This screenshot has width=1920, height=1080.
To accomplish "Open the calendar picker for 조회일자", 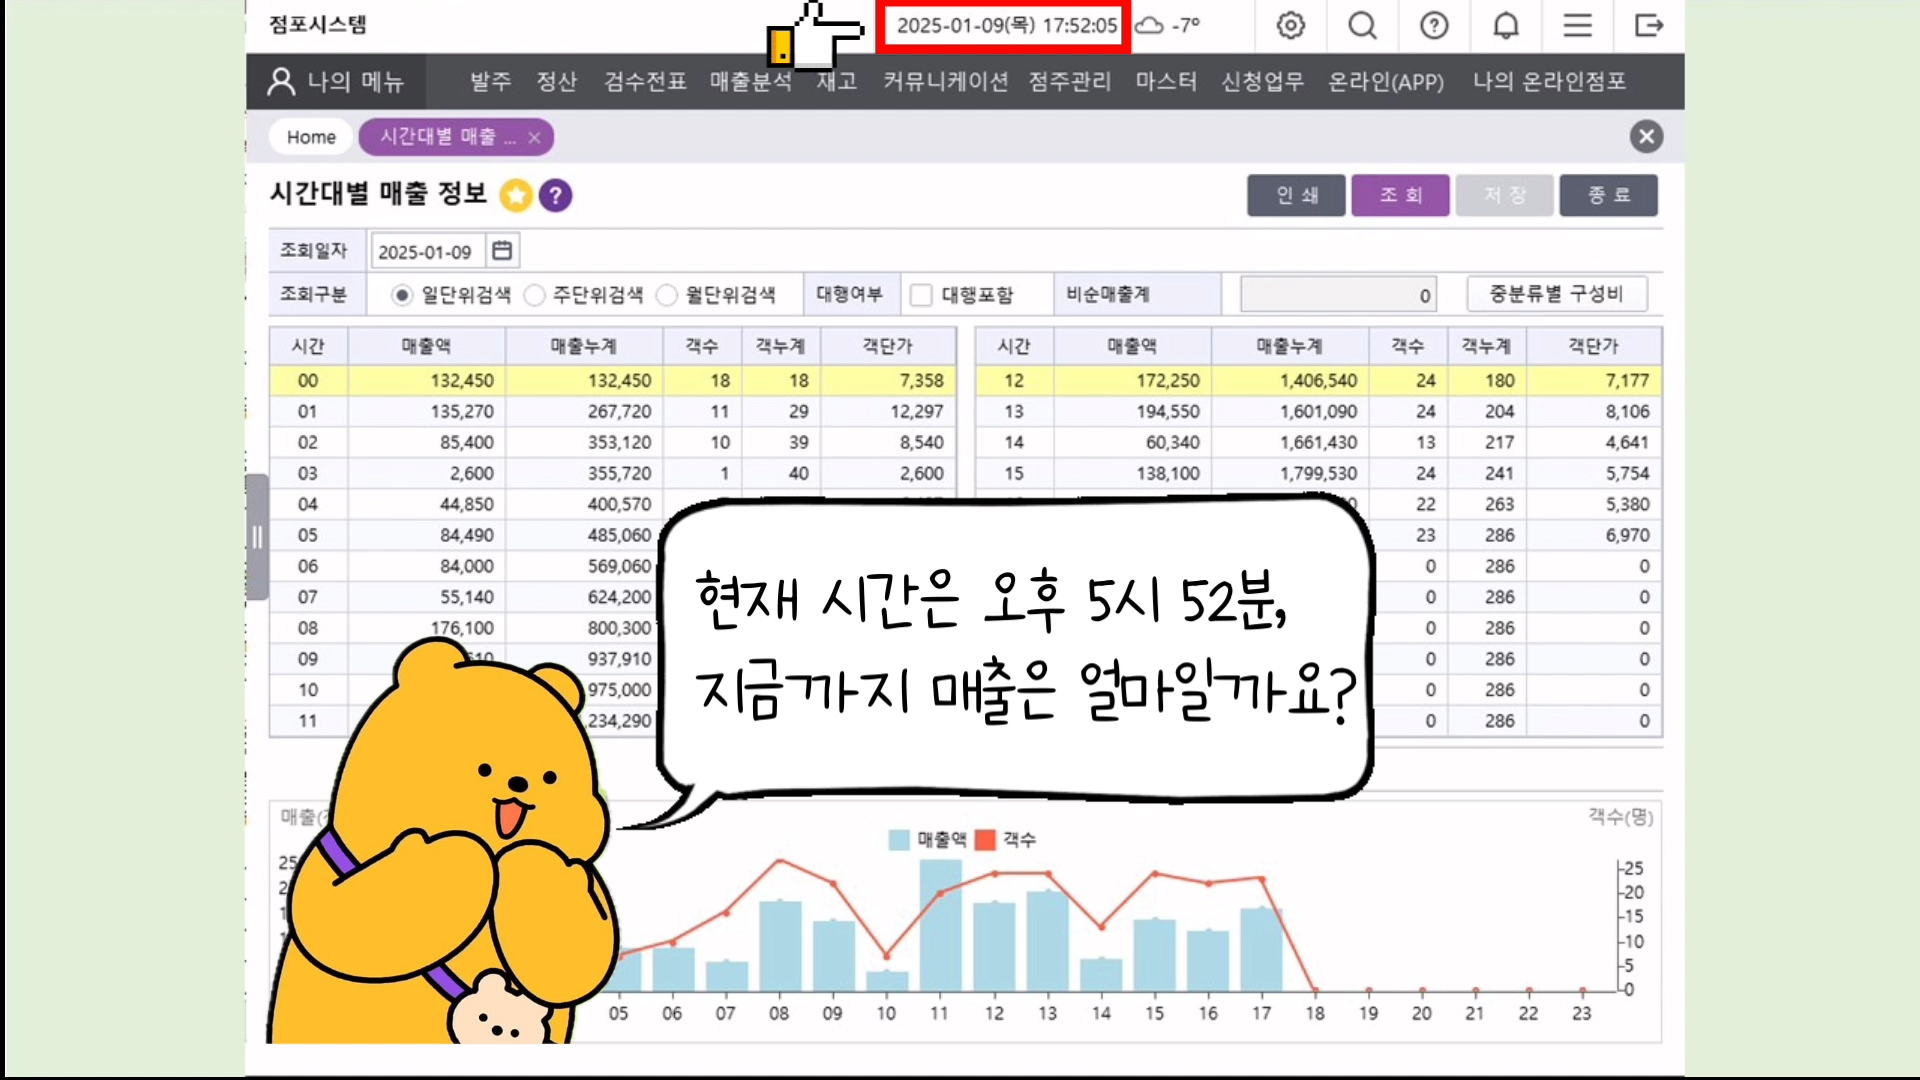I will coord(502,251).
